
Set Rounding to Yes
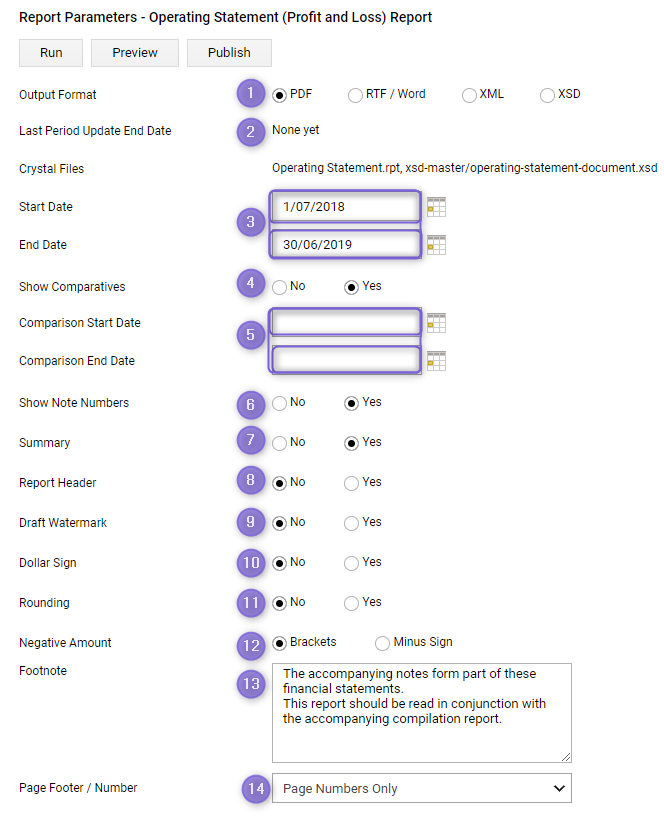351,603
